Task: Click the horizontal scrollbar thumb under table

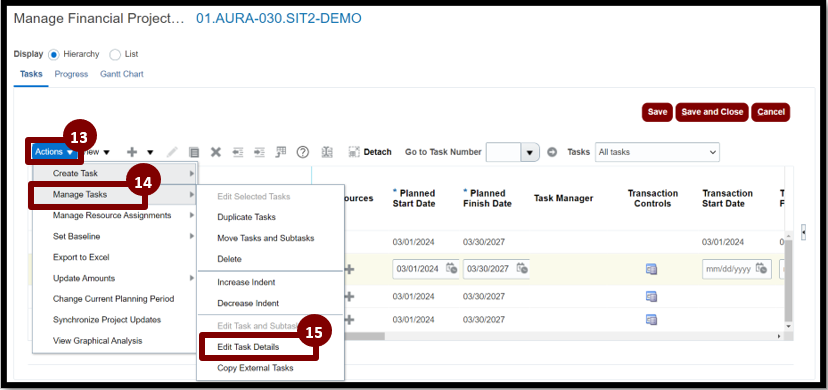Action: coord(365,336)
